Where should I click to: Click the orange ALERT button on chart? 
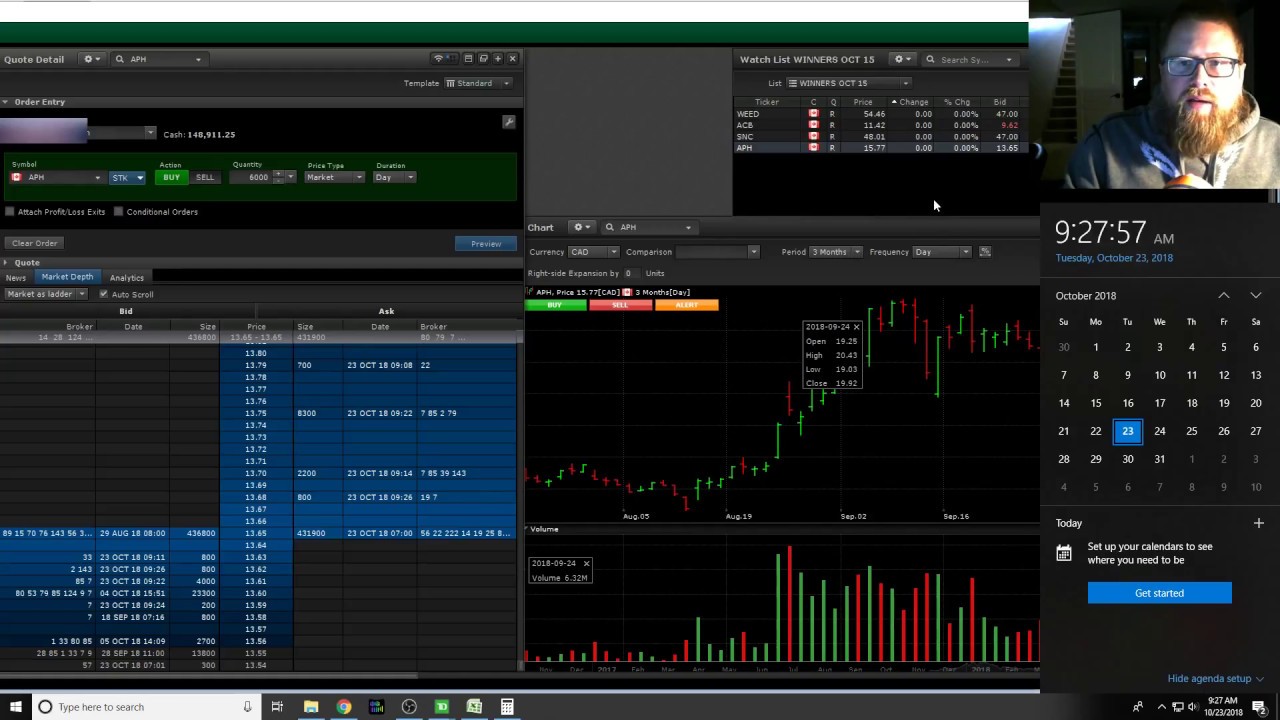click(x=687, y=305)
